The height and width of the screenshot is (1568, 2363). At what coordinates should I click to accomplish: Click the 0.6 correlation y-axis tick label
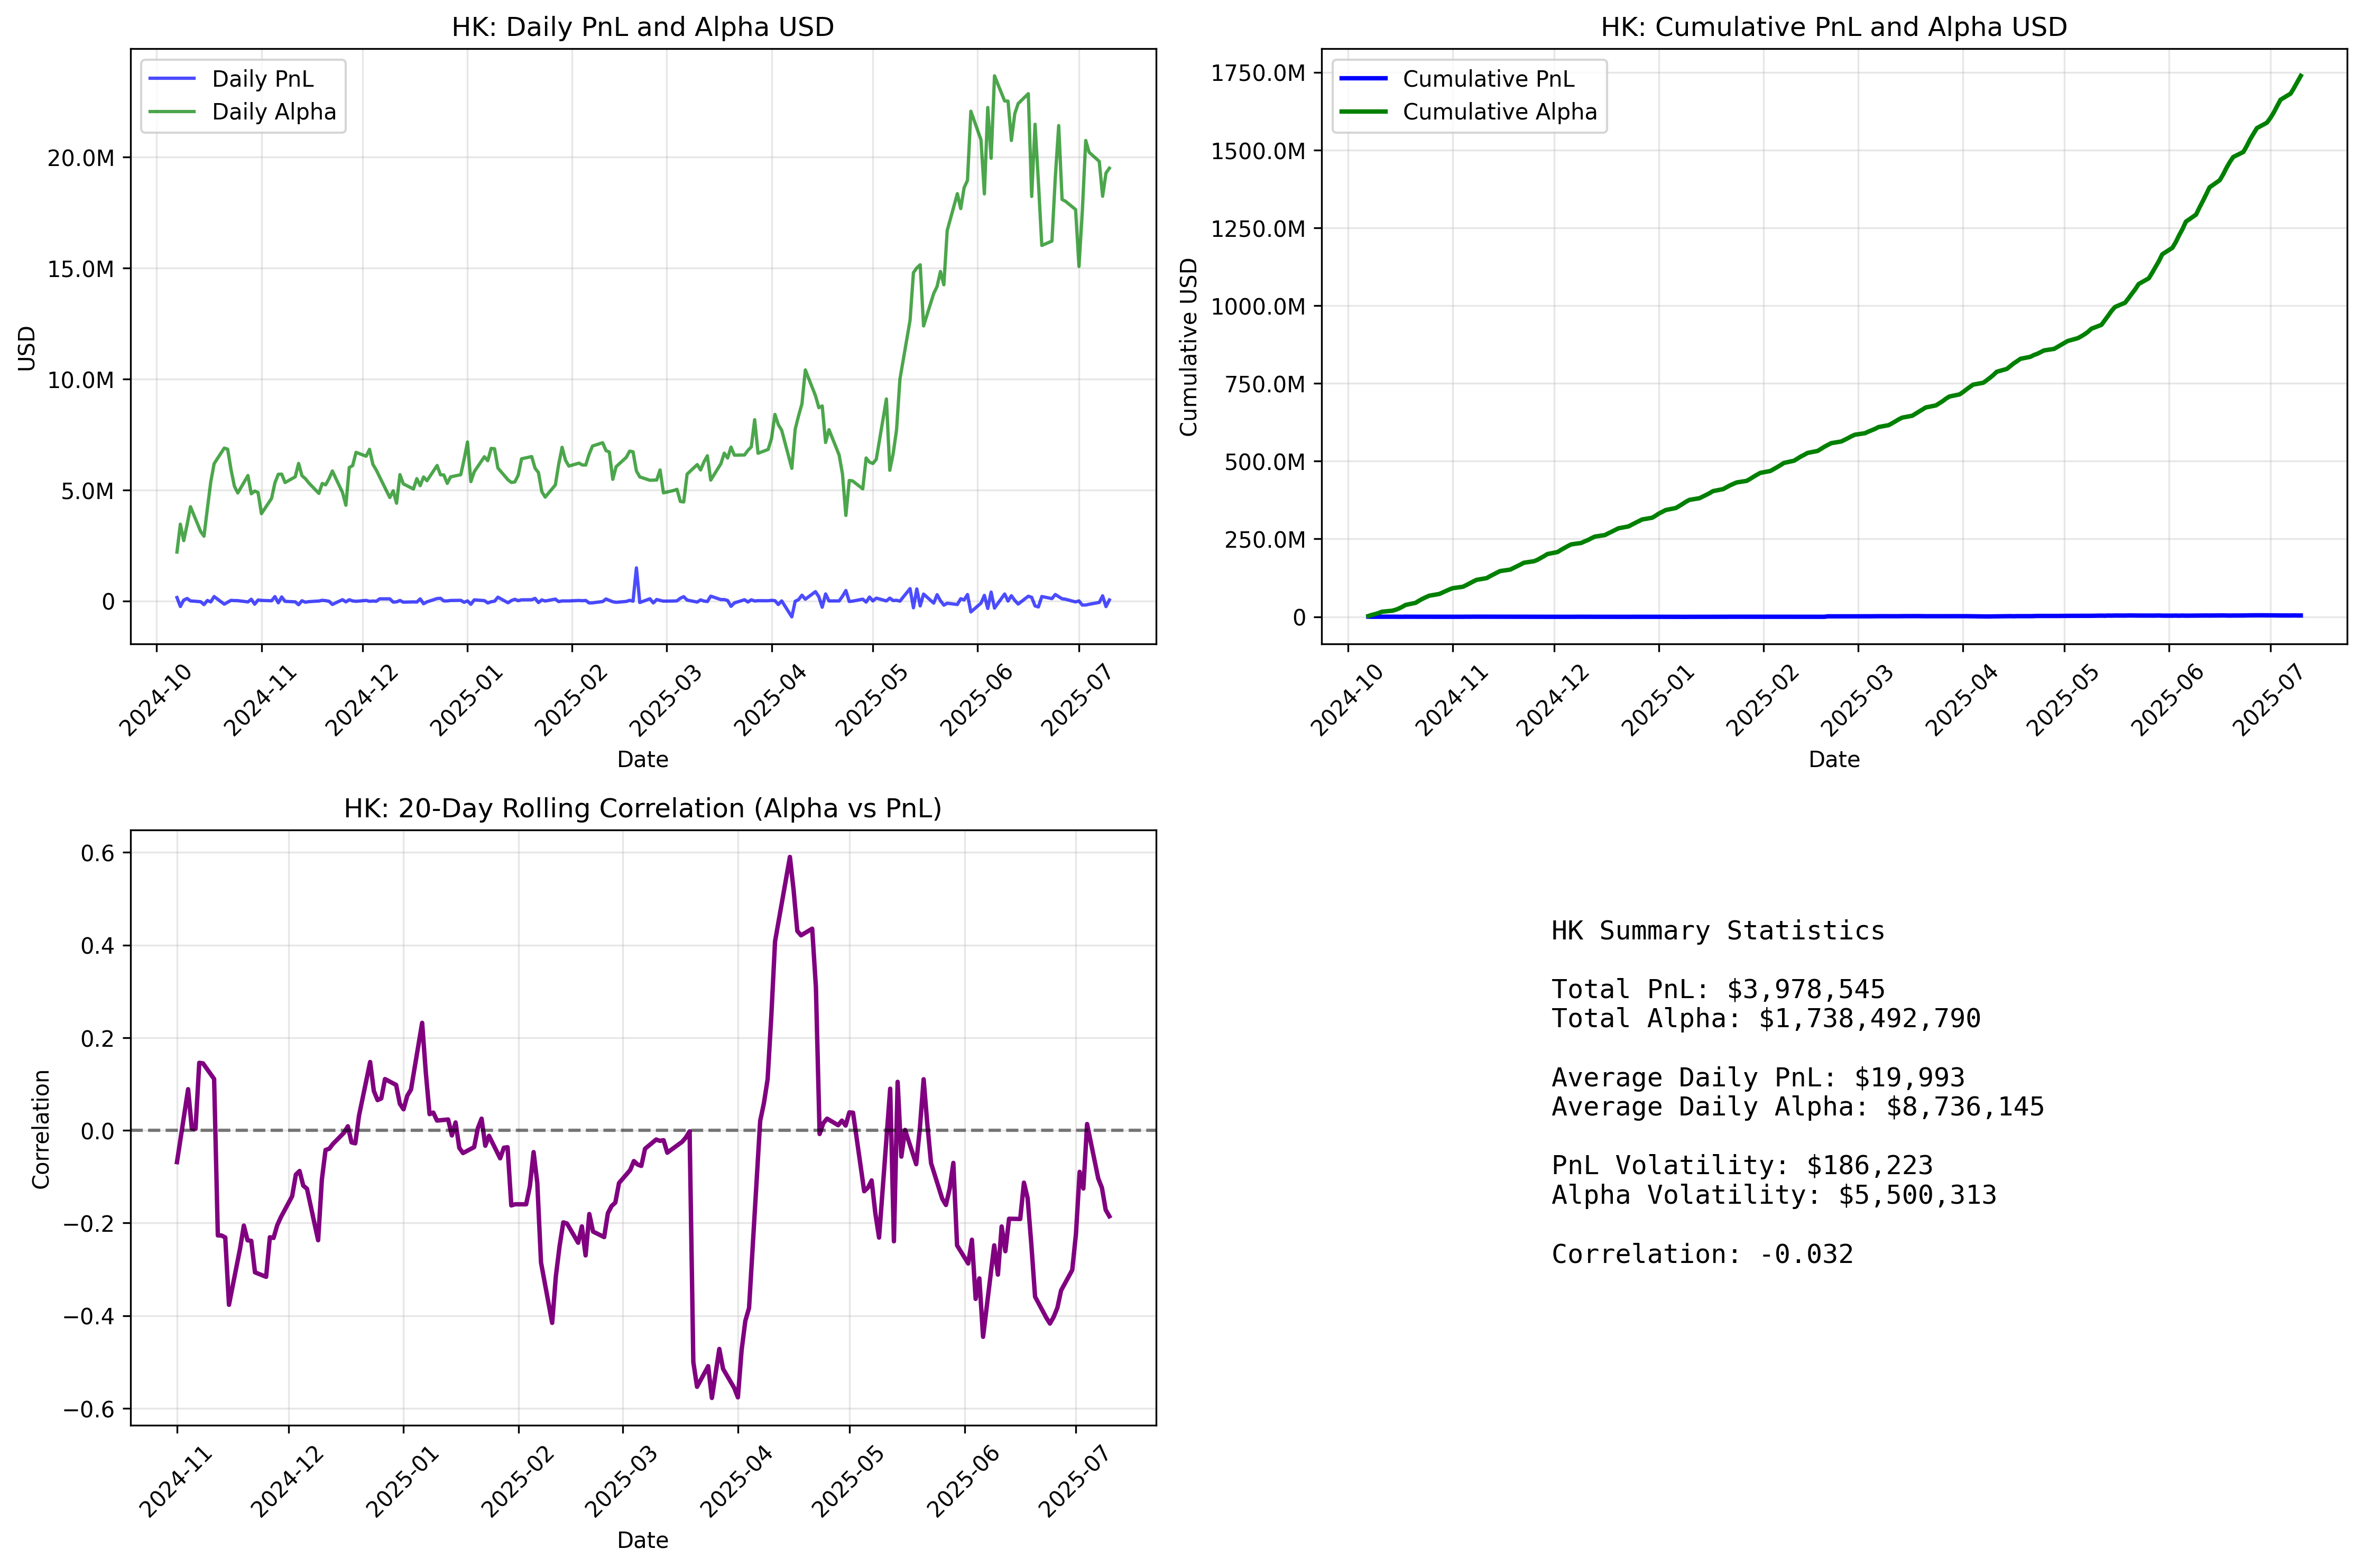[98, 853]
